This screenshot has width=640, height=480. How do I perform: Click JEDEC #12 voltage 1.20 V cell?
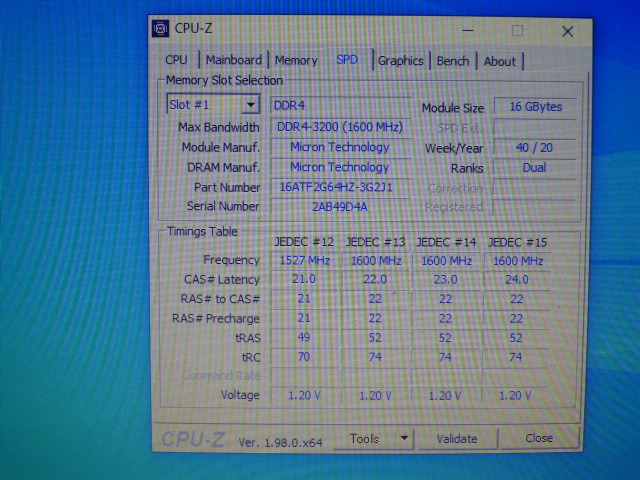point(304,395)
